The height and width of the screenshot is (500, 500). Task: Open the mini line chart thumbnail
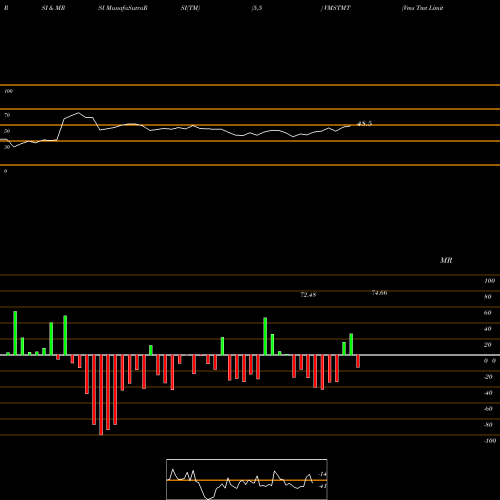pyautogui.click(x=247, y=479)
